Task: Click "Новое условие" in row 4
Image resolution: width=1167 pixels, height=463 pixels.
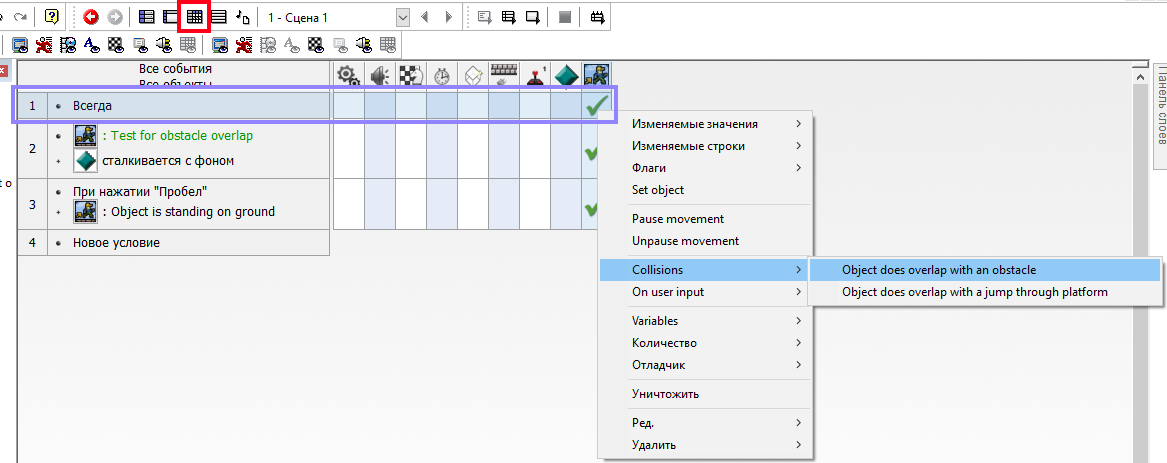Action: (x=116, y=243)
